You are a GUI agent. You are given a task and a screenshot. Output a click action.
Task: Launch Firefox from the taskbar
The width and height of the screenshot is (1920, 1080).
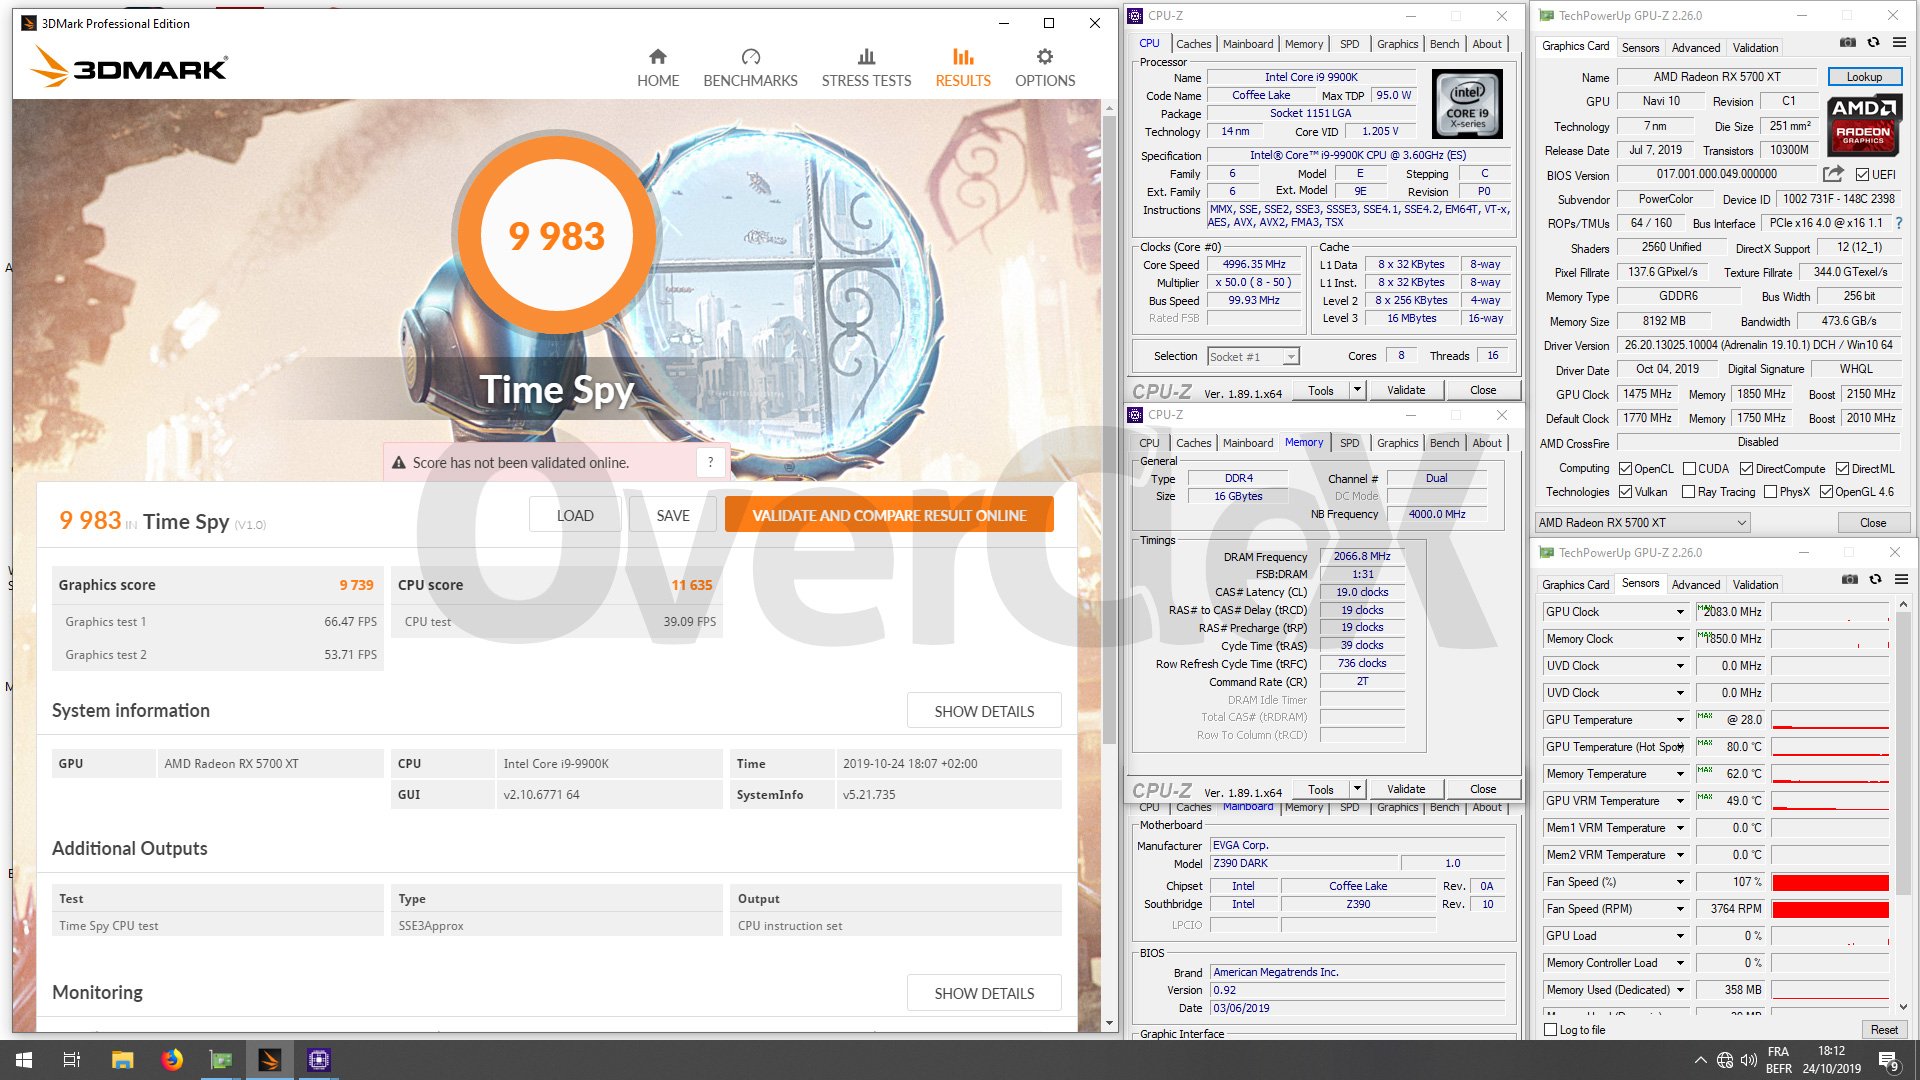pos(172,1060)
